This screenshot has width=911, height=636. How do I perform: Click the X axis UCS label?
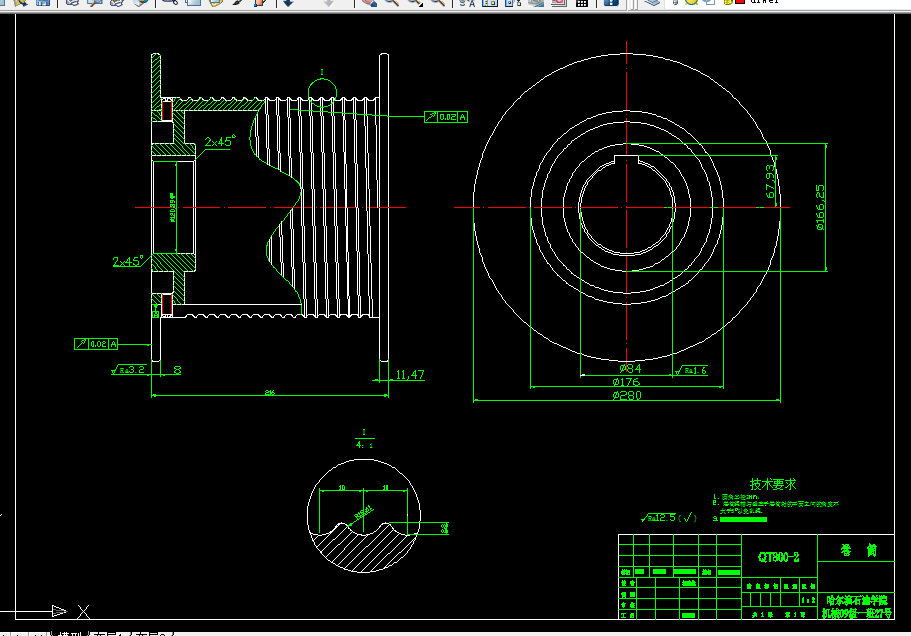(x=83, y=612)
